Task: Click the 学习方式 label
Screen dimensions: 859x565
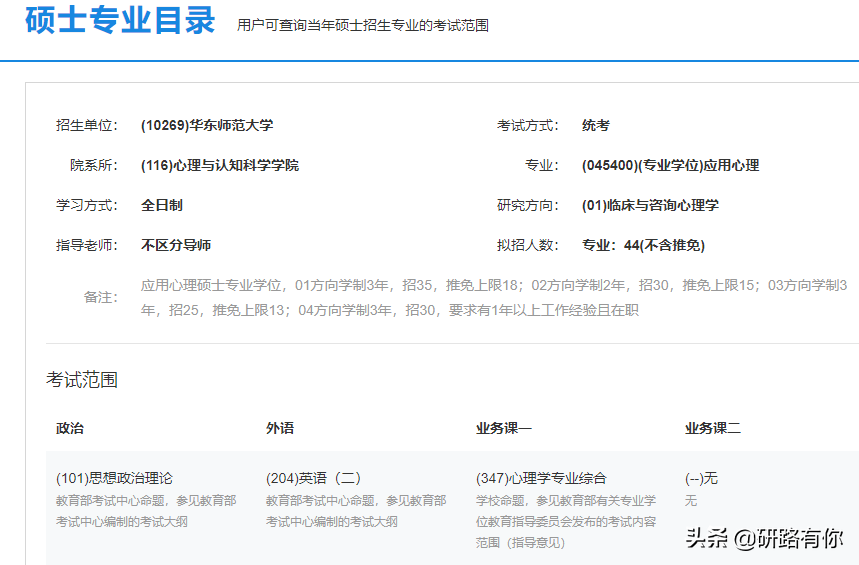Action: (87, 206)
